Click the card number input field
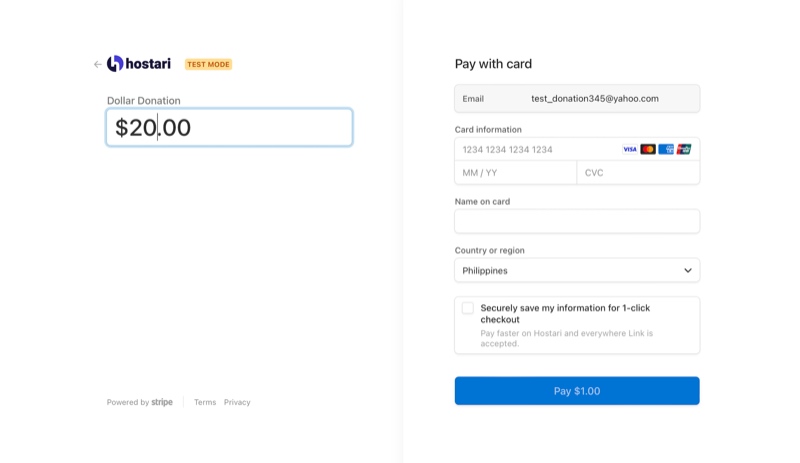Screen dimensions: 800x463 pyautogui.click(x=535, y=149)
